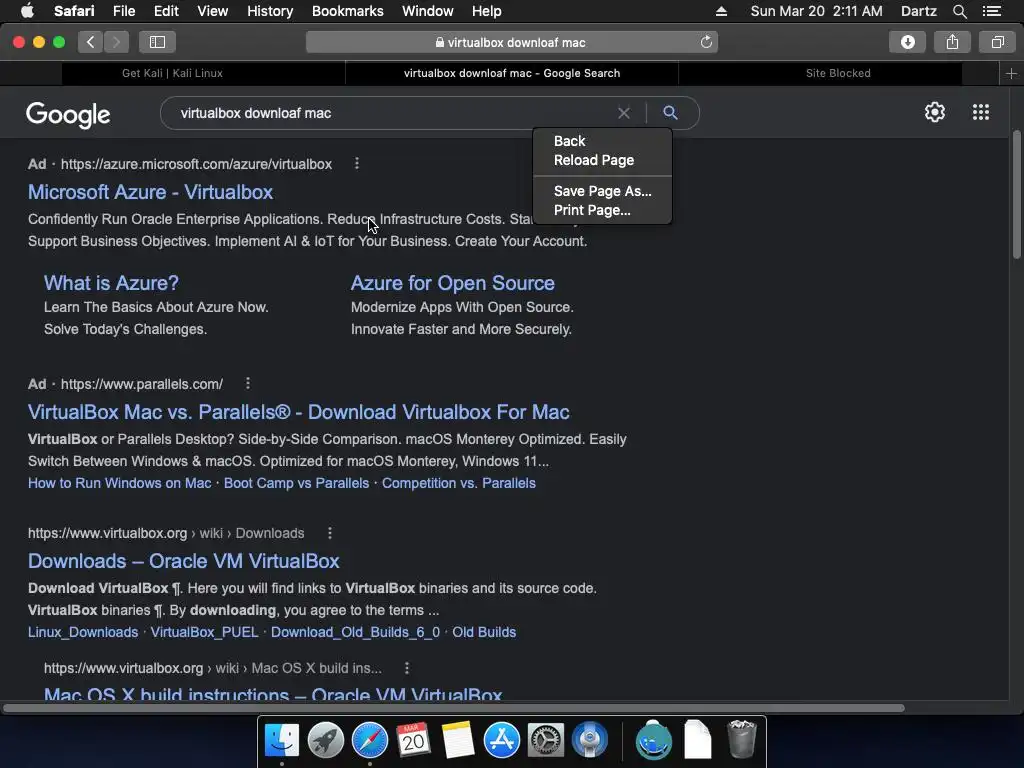1024x768 pixels.
Task: Open Trash in the Dock
Action: (741, 739)
